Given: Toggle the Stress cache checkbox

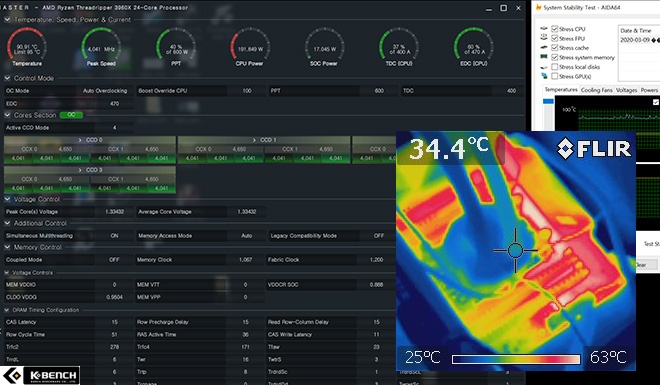Looking at the screenshot, I should [x=555, y=48].
